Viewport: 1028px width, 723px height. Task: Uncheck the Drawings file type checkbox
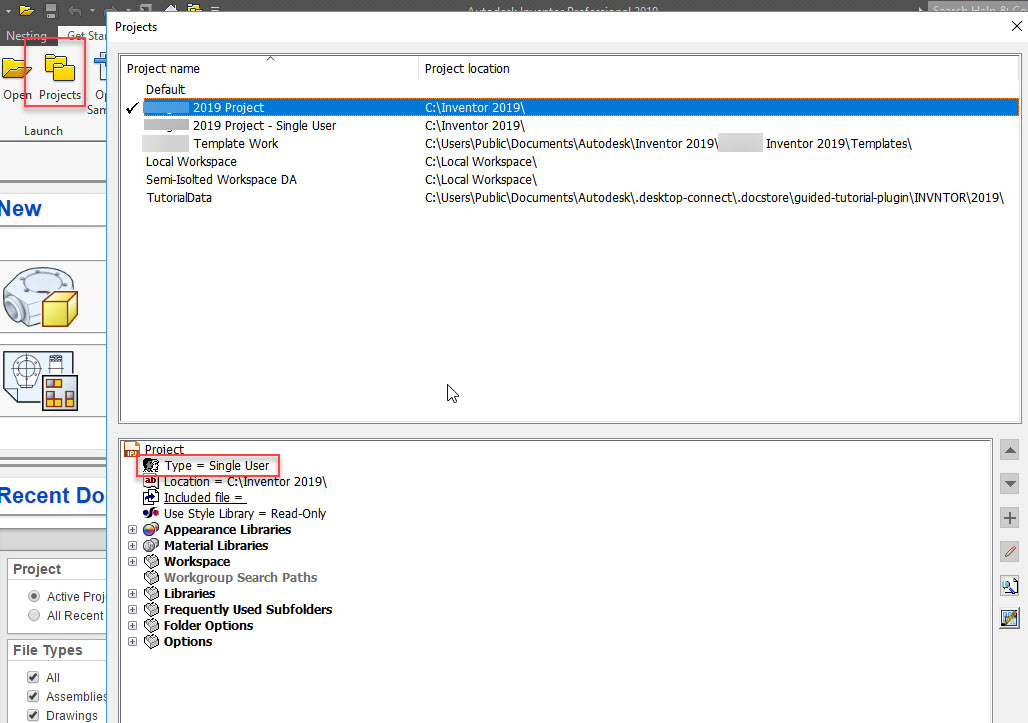click(x=34, y=715)
